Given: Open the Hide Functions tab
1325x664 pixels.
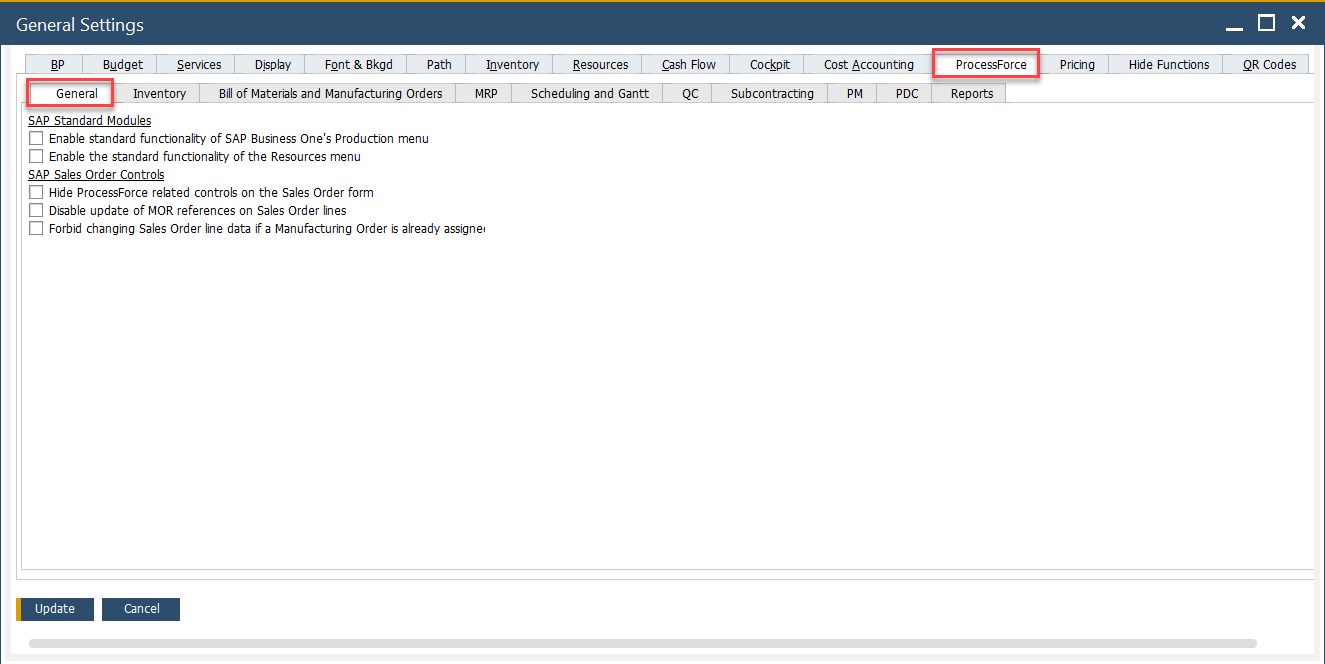Looking at the screenshot, I should [x=1168, y=65].
